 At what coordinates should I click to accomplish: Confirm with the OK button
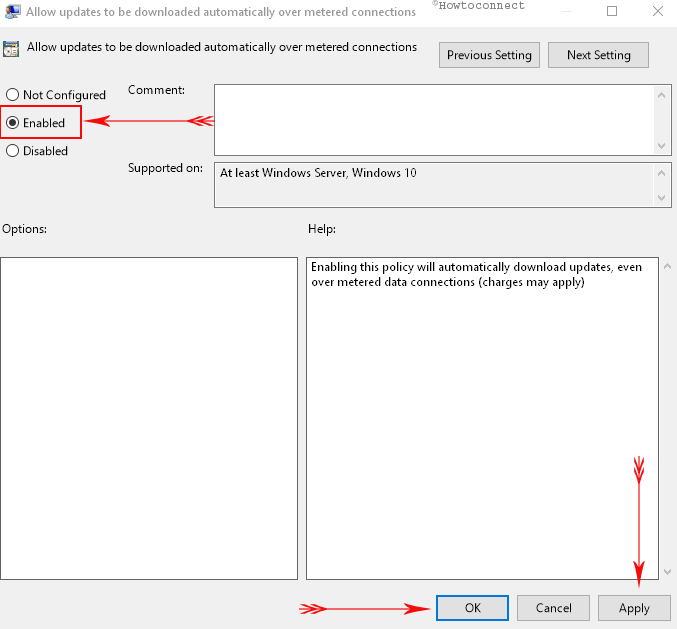pyautogui.click(x=472, y=608)
